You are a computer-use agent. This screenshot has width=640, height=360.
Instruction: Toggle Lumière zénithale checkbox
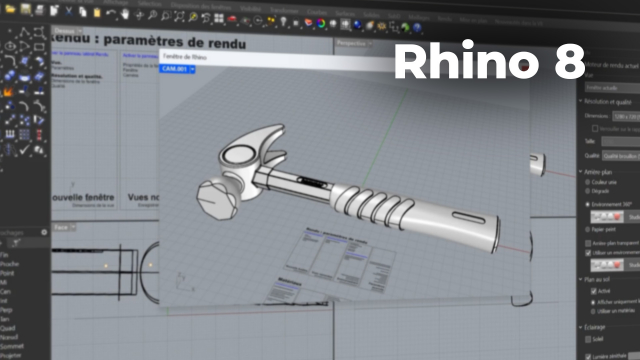coord(588,357)
